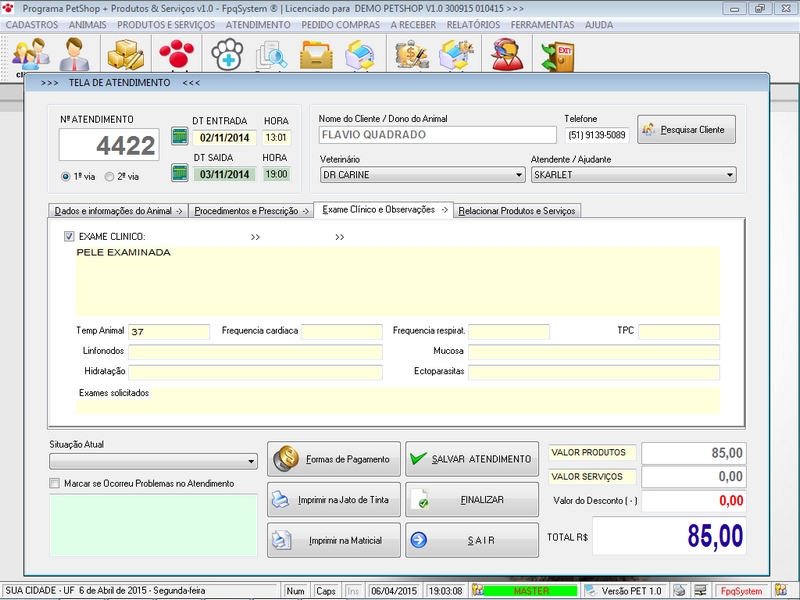Open calendar icon beside DT SAIDA
This screenshot has height=600, width=800.
point(180,173)
